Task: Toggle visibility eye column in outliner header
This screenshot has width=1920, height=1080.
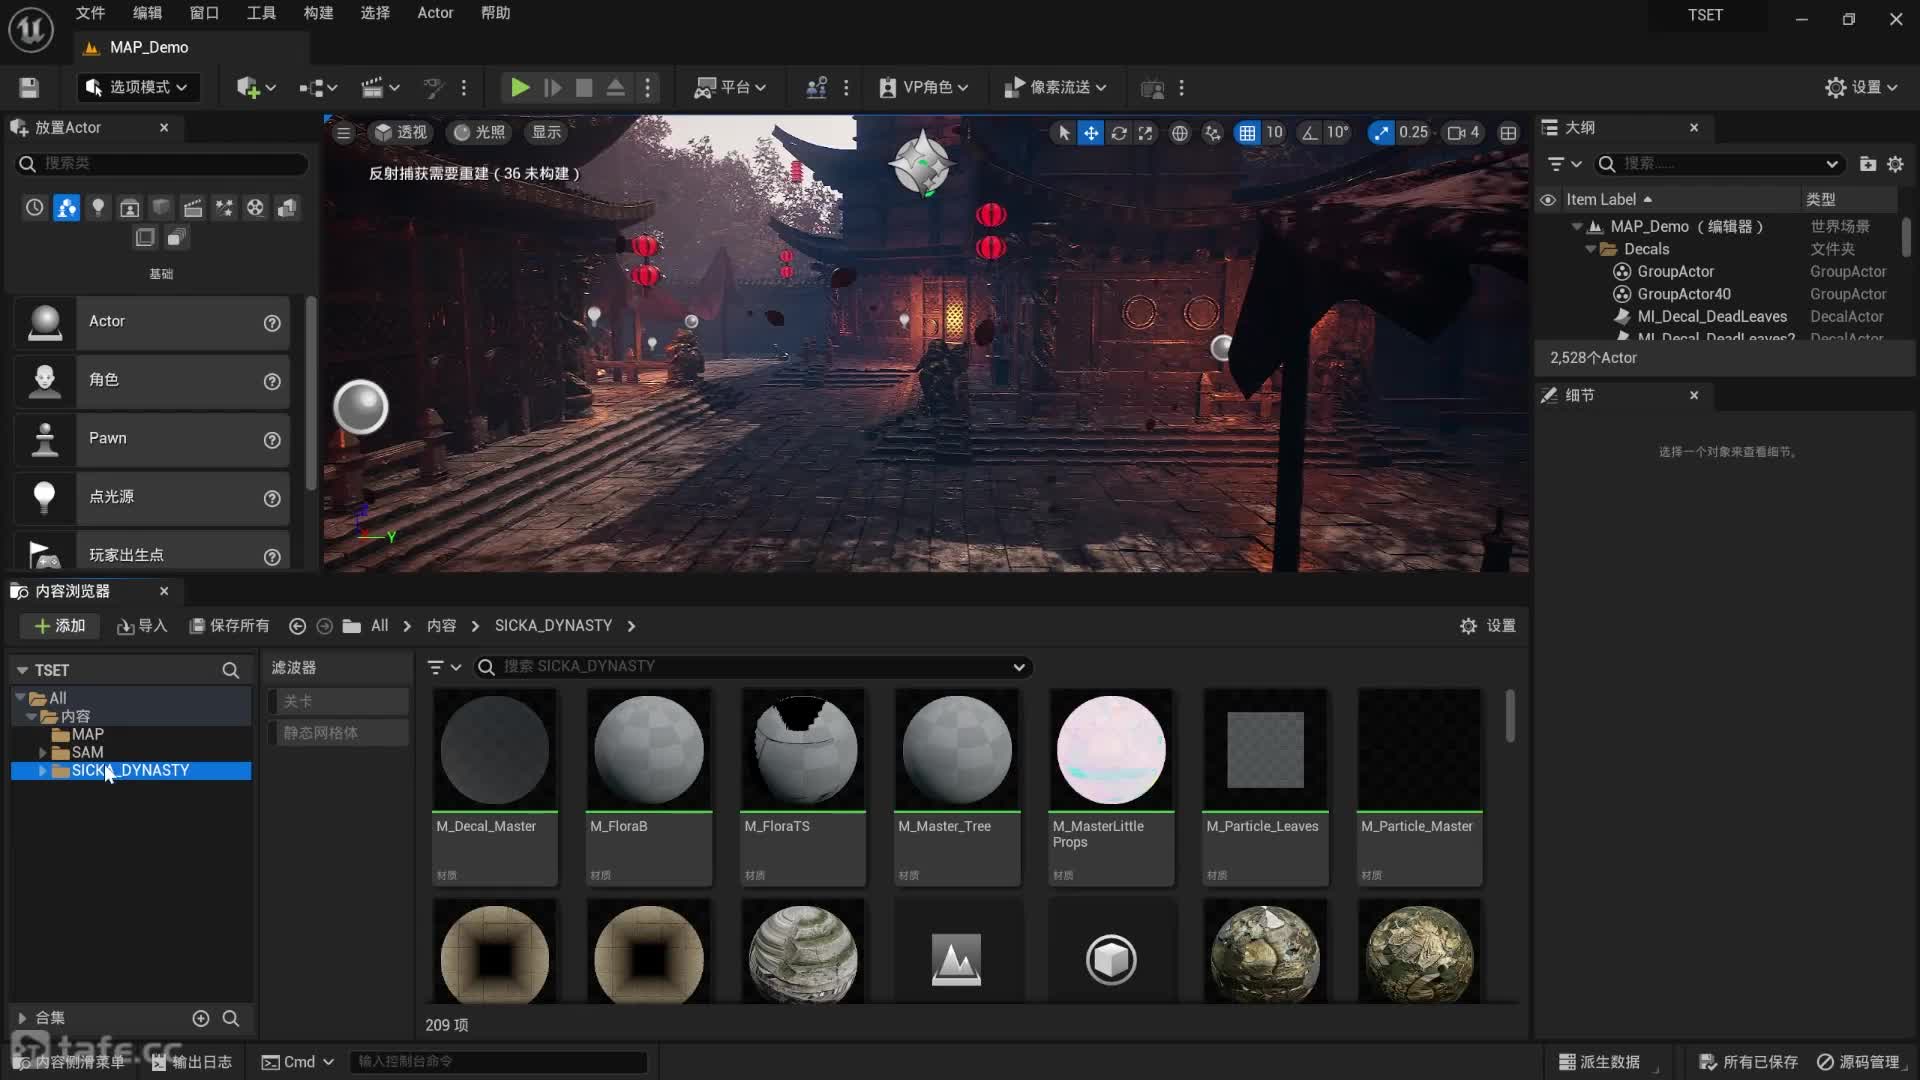Action: [x=1548, y=200]
